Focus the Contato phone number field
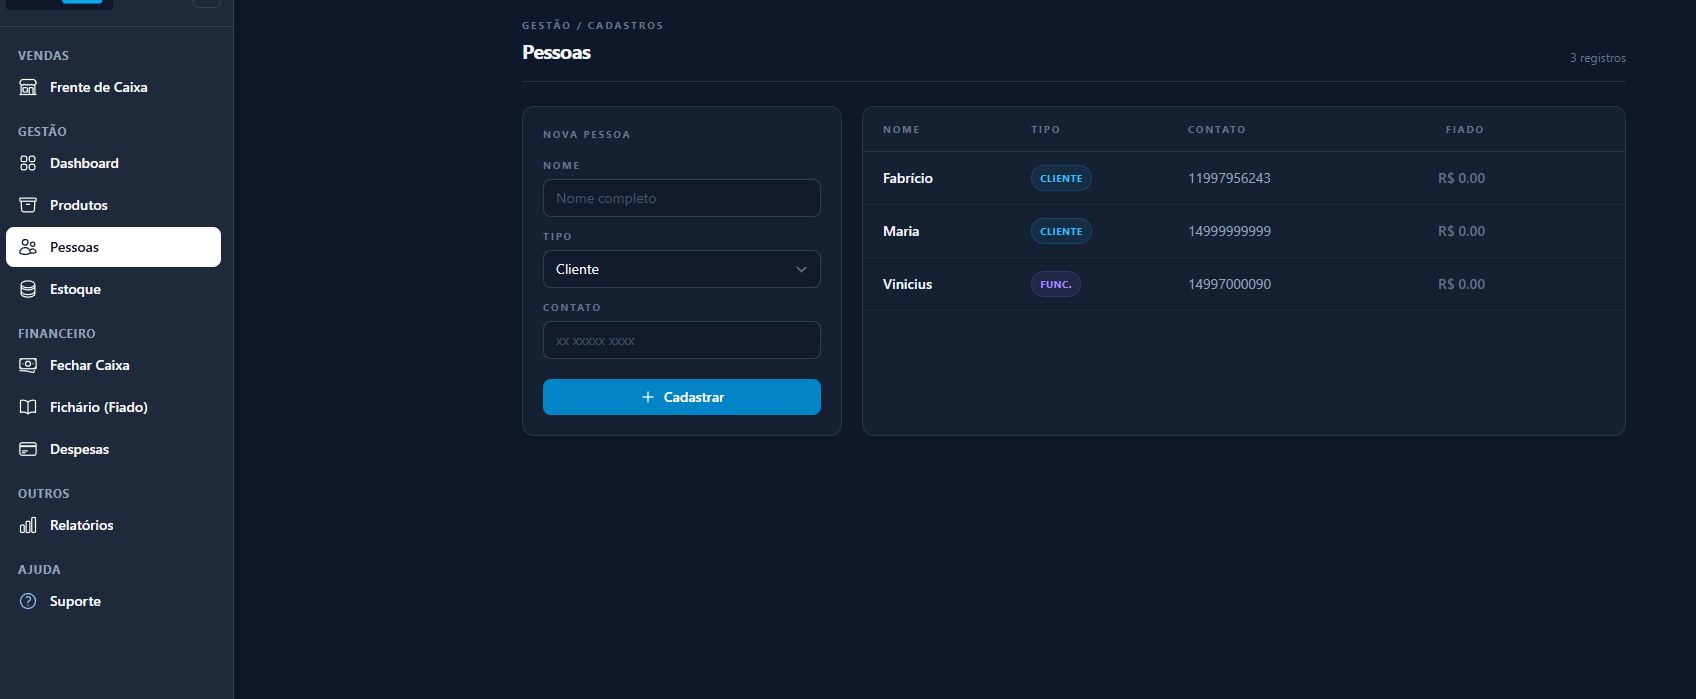Viewport: 1696px width, 699px height. (681, 340)
